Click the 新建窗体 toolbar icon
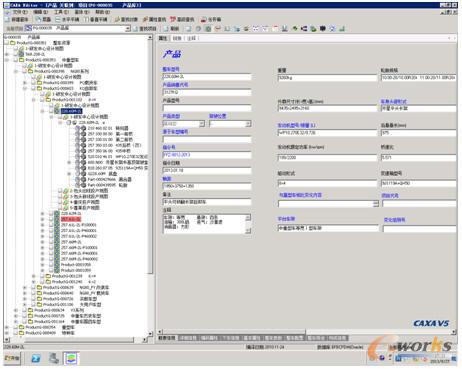This screenshot has height=369, width=462. (8, 20)
